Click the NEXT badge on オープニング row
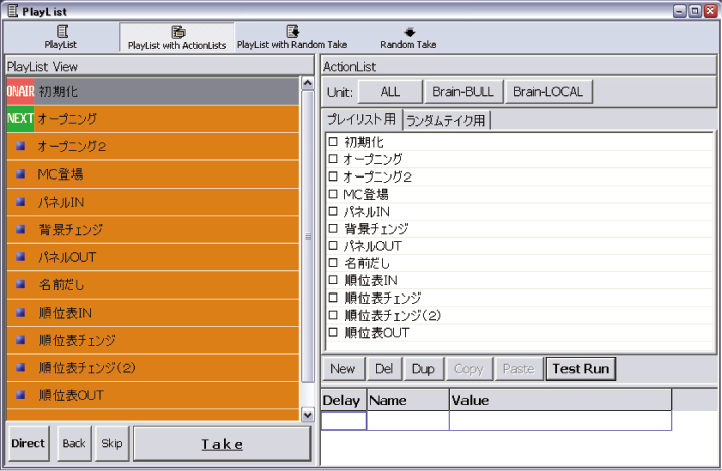Screen dimensions: 722x471 [x=20, y=119]
